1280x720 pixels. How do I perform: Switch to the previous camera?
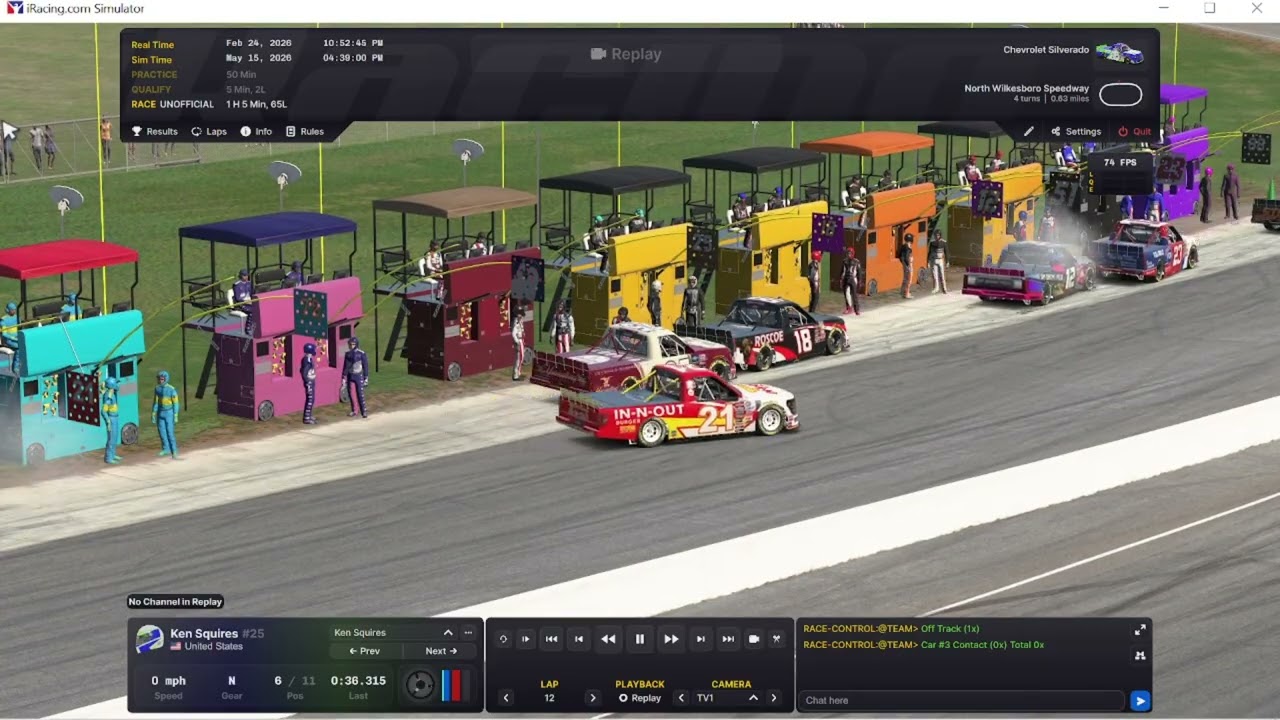pyautogui.click(x=681, y=698)
